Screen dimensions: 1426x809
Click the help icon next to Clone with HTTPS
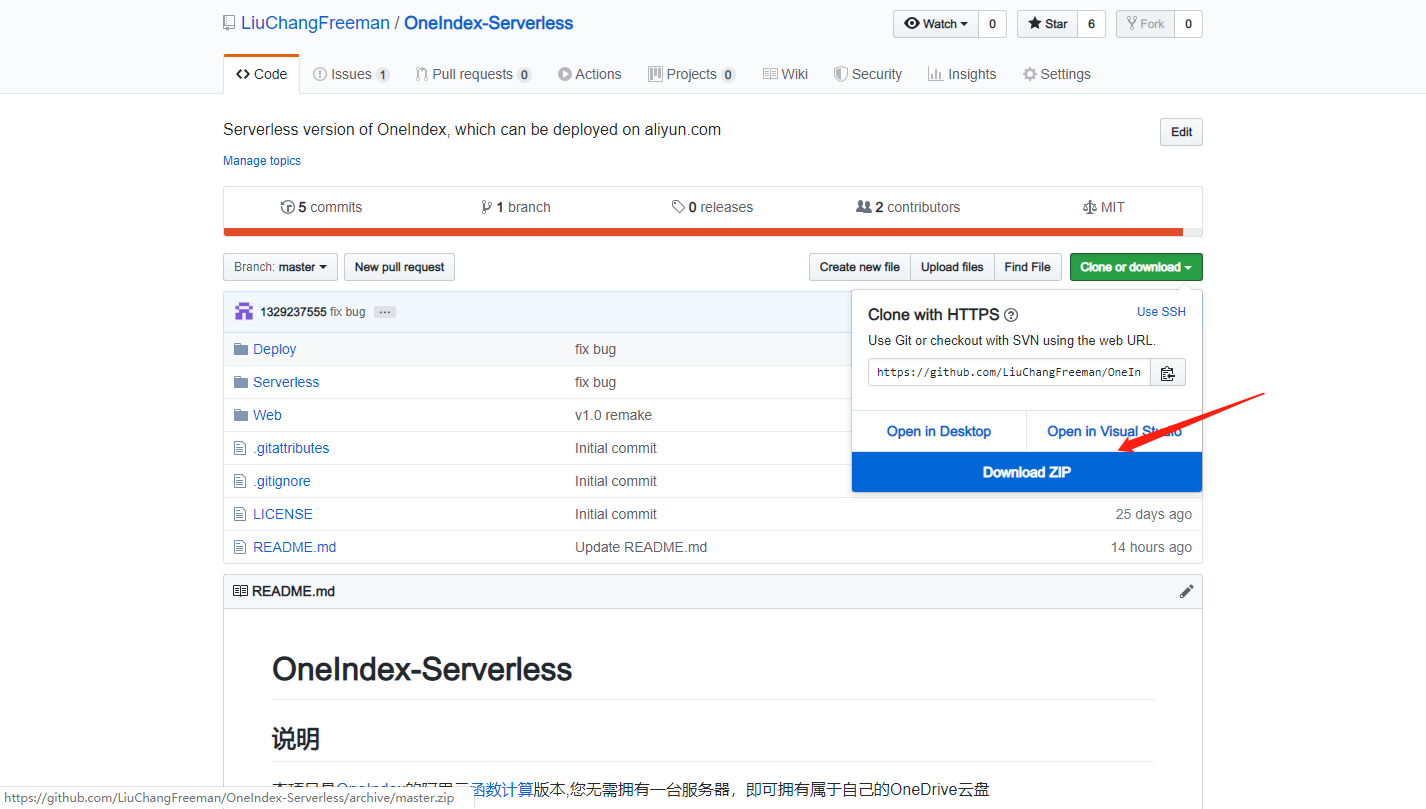pyautogui.click(x=1010, y=314)
